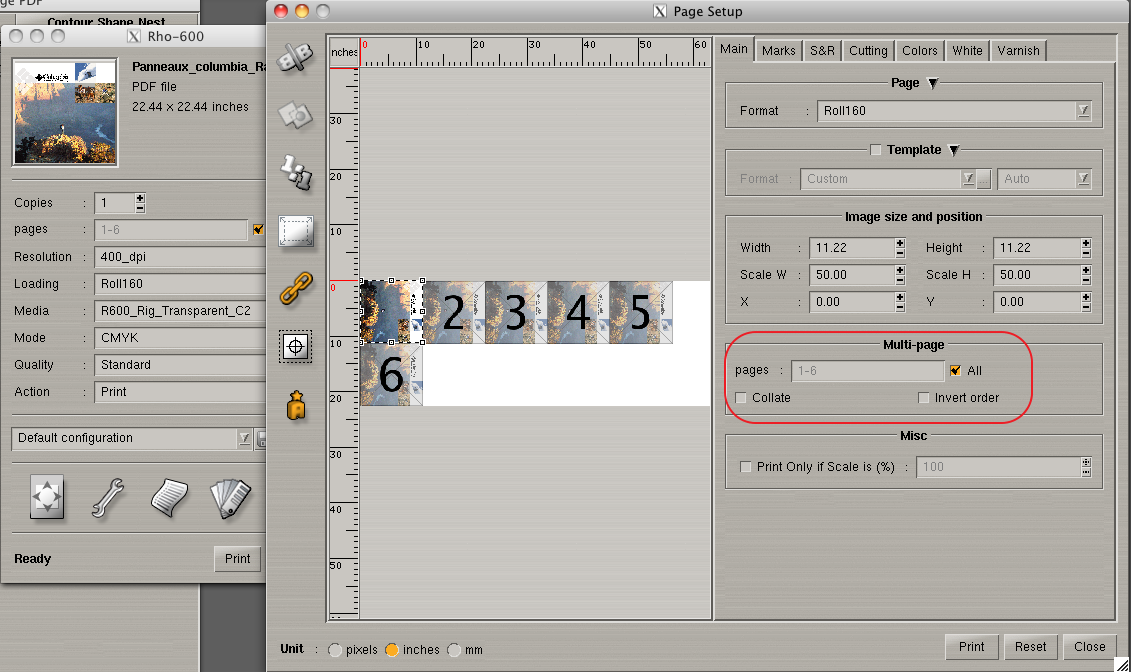Open the wrench settings icon
Viewport: 1131px width, 672px height.
107,497
